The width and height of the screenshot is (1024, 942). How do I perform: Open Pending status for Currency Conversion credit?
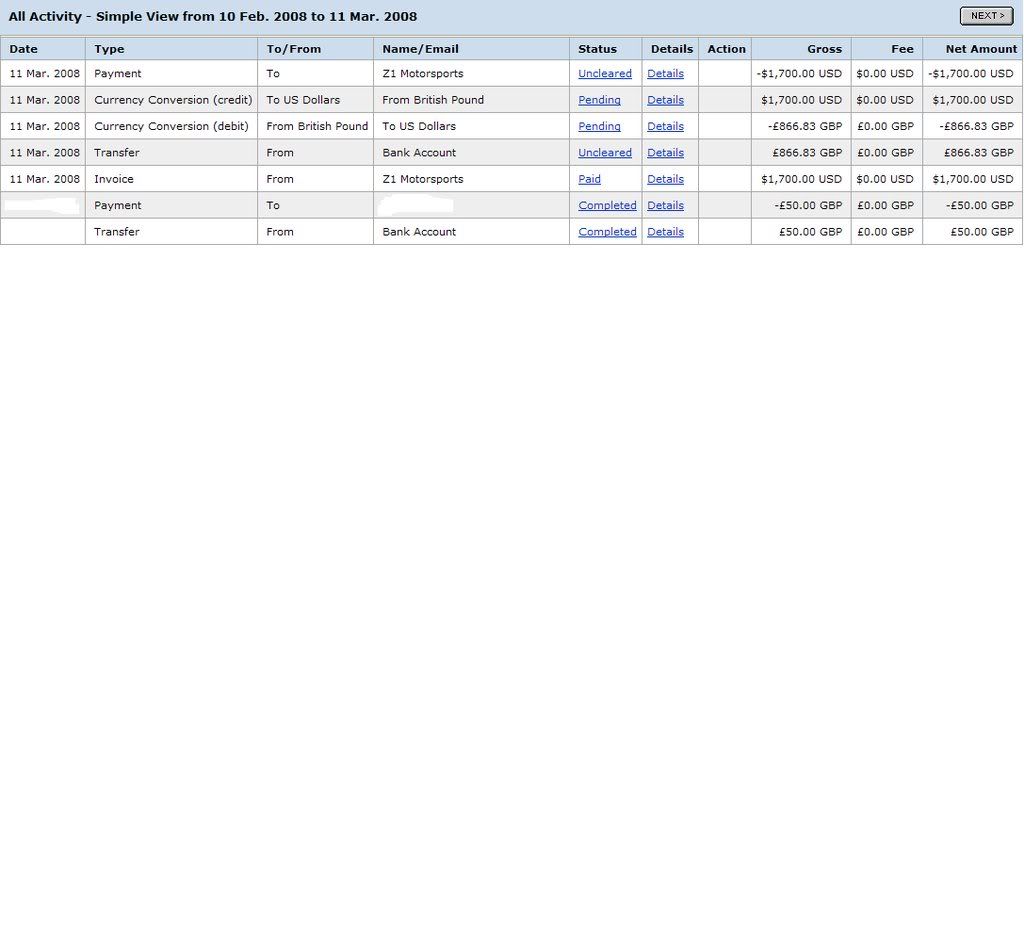point(599,100)
